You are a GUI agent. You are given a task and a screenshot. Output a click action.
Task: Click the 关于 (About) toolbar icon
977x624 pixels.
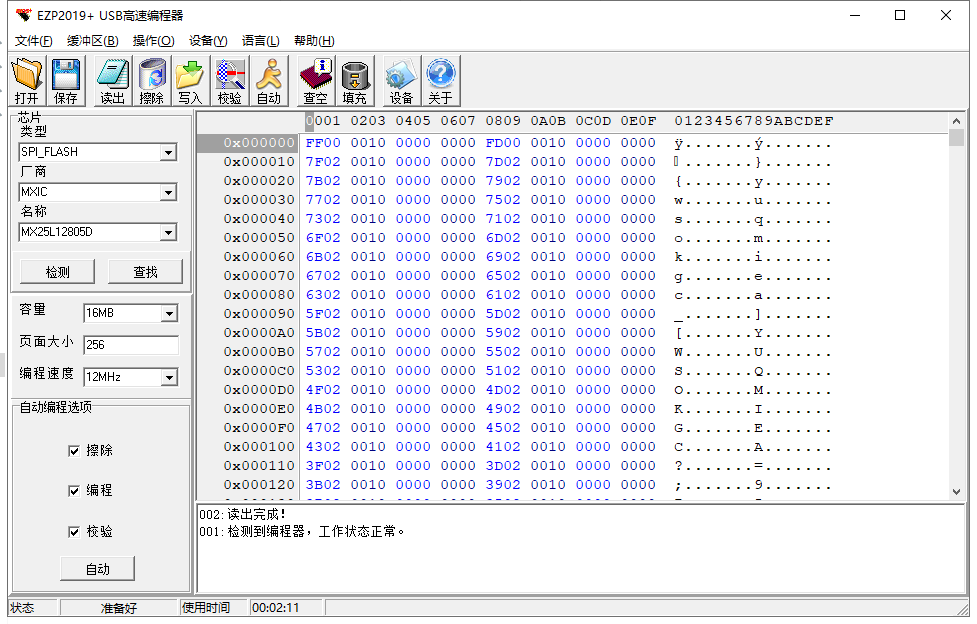[437, 79]
